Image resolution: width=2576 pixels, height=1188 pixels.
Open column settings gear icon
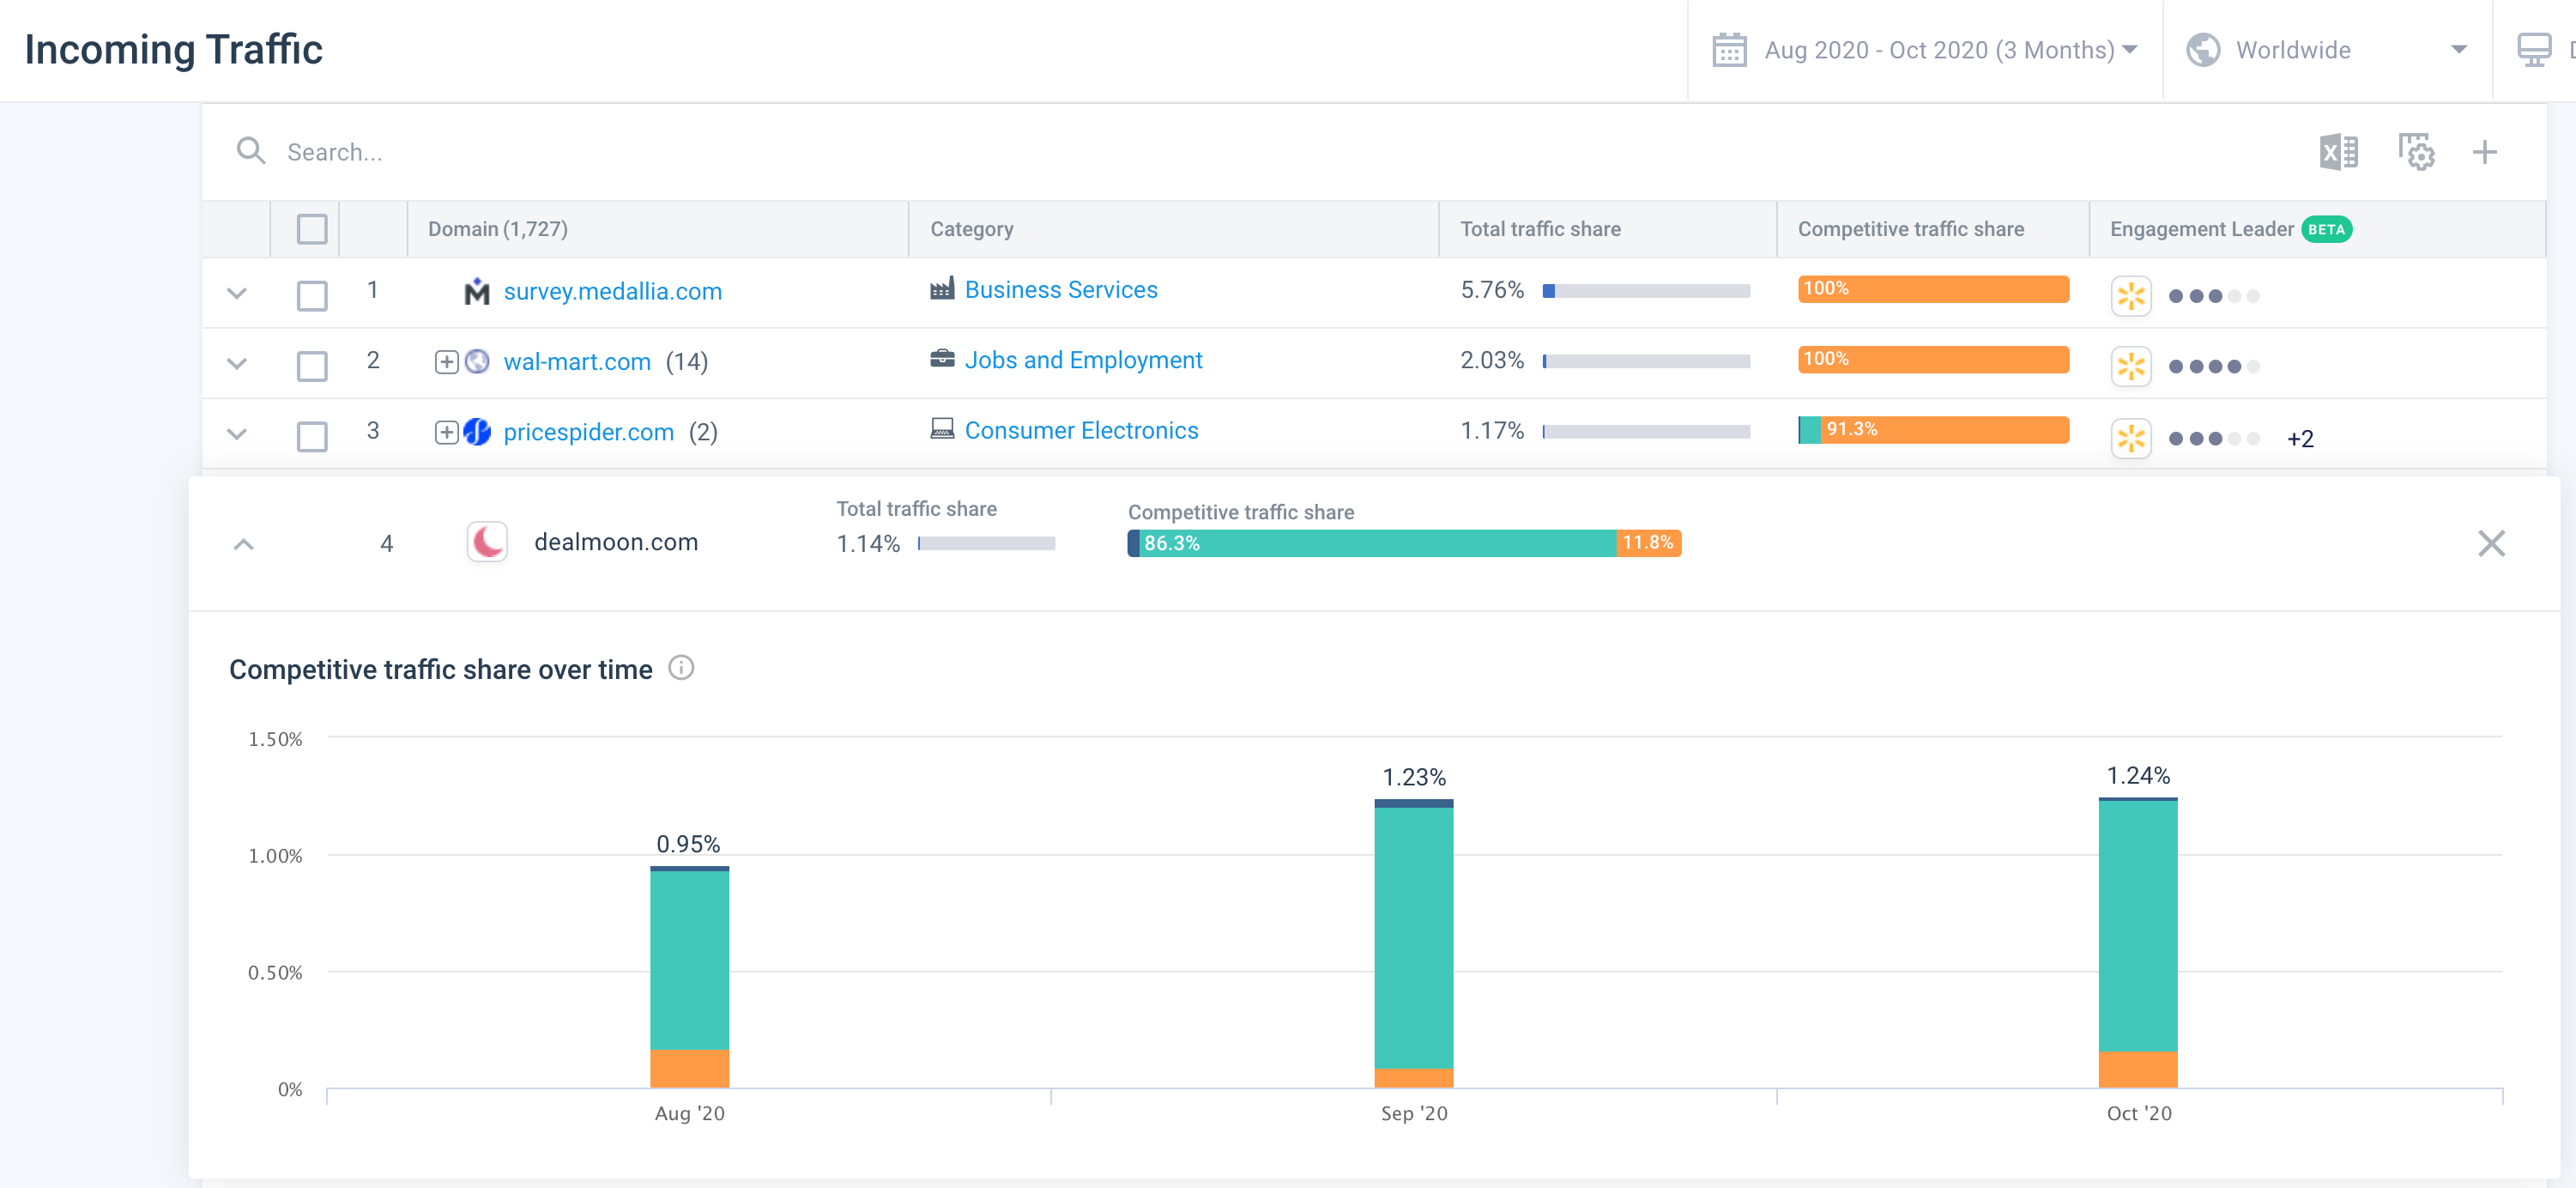click(2416, 152)
